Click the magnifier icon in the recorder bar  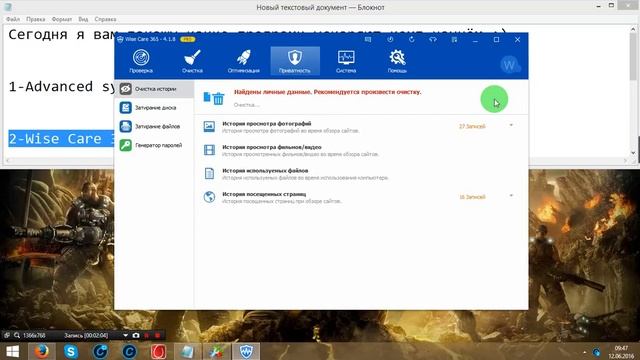[x=17, y=336]
